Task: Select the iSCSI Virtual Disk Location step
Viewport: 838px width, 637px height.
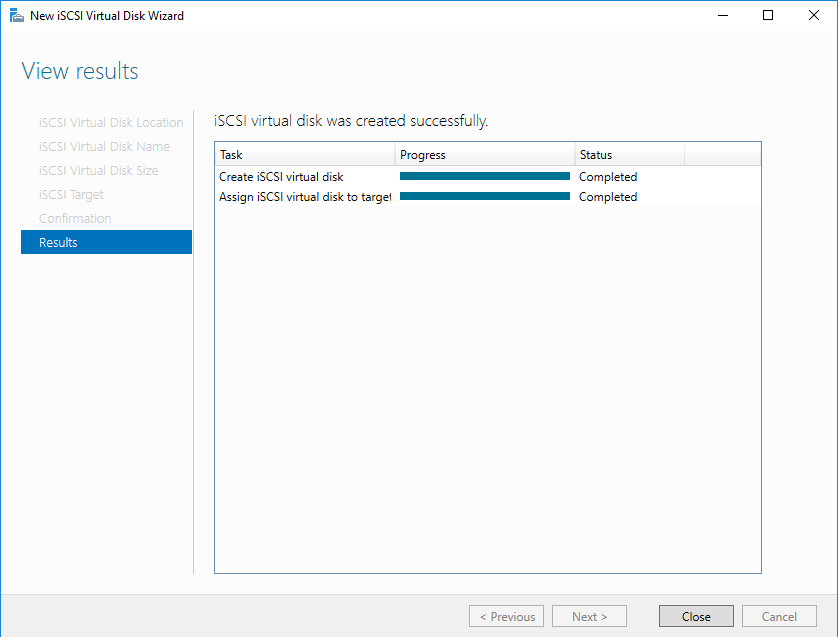Action: point(111,123)
